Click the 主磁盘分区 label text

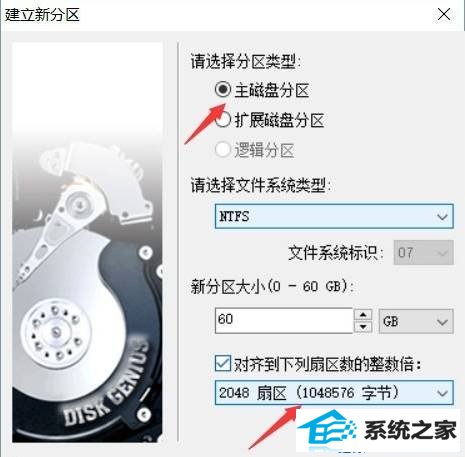(x=272, y=90)
